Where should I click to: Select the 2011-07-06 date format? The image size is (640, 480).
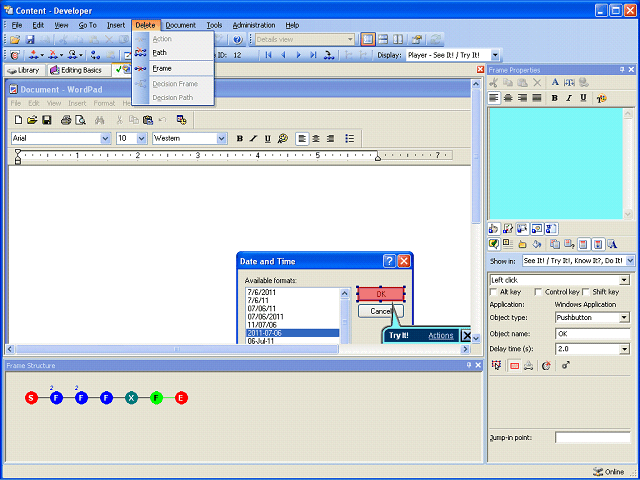click(293, 333)
